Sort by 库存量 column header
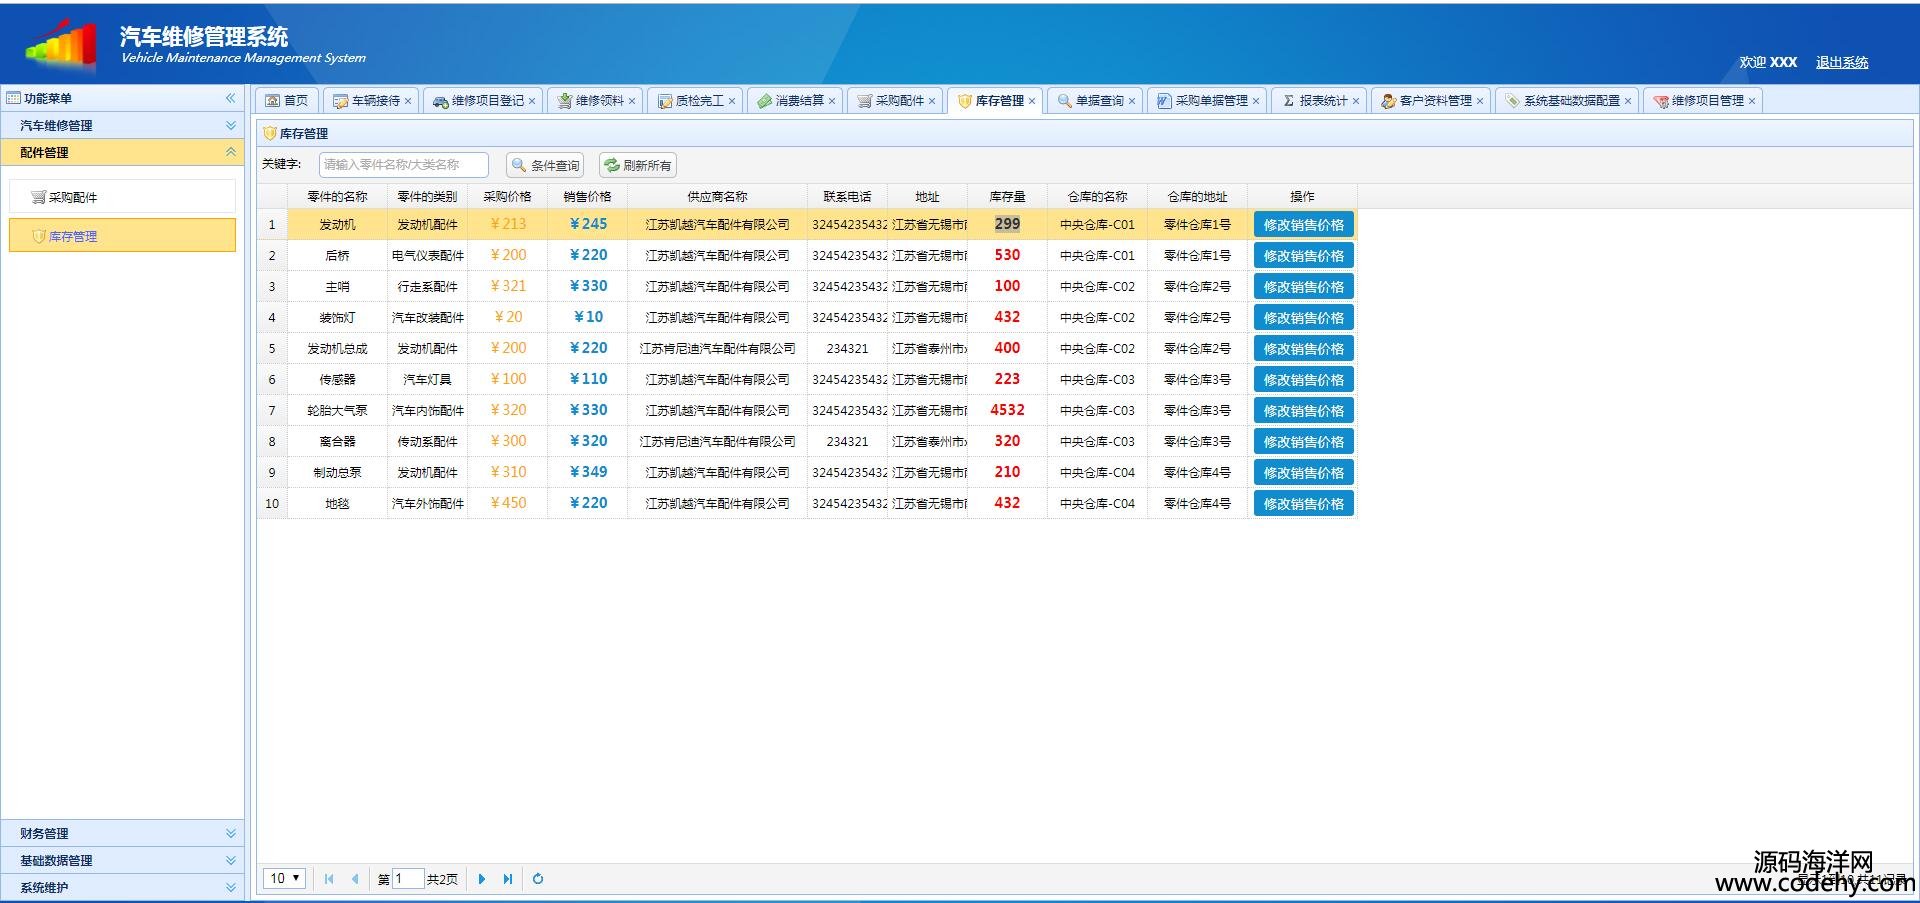 1007,197
